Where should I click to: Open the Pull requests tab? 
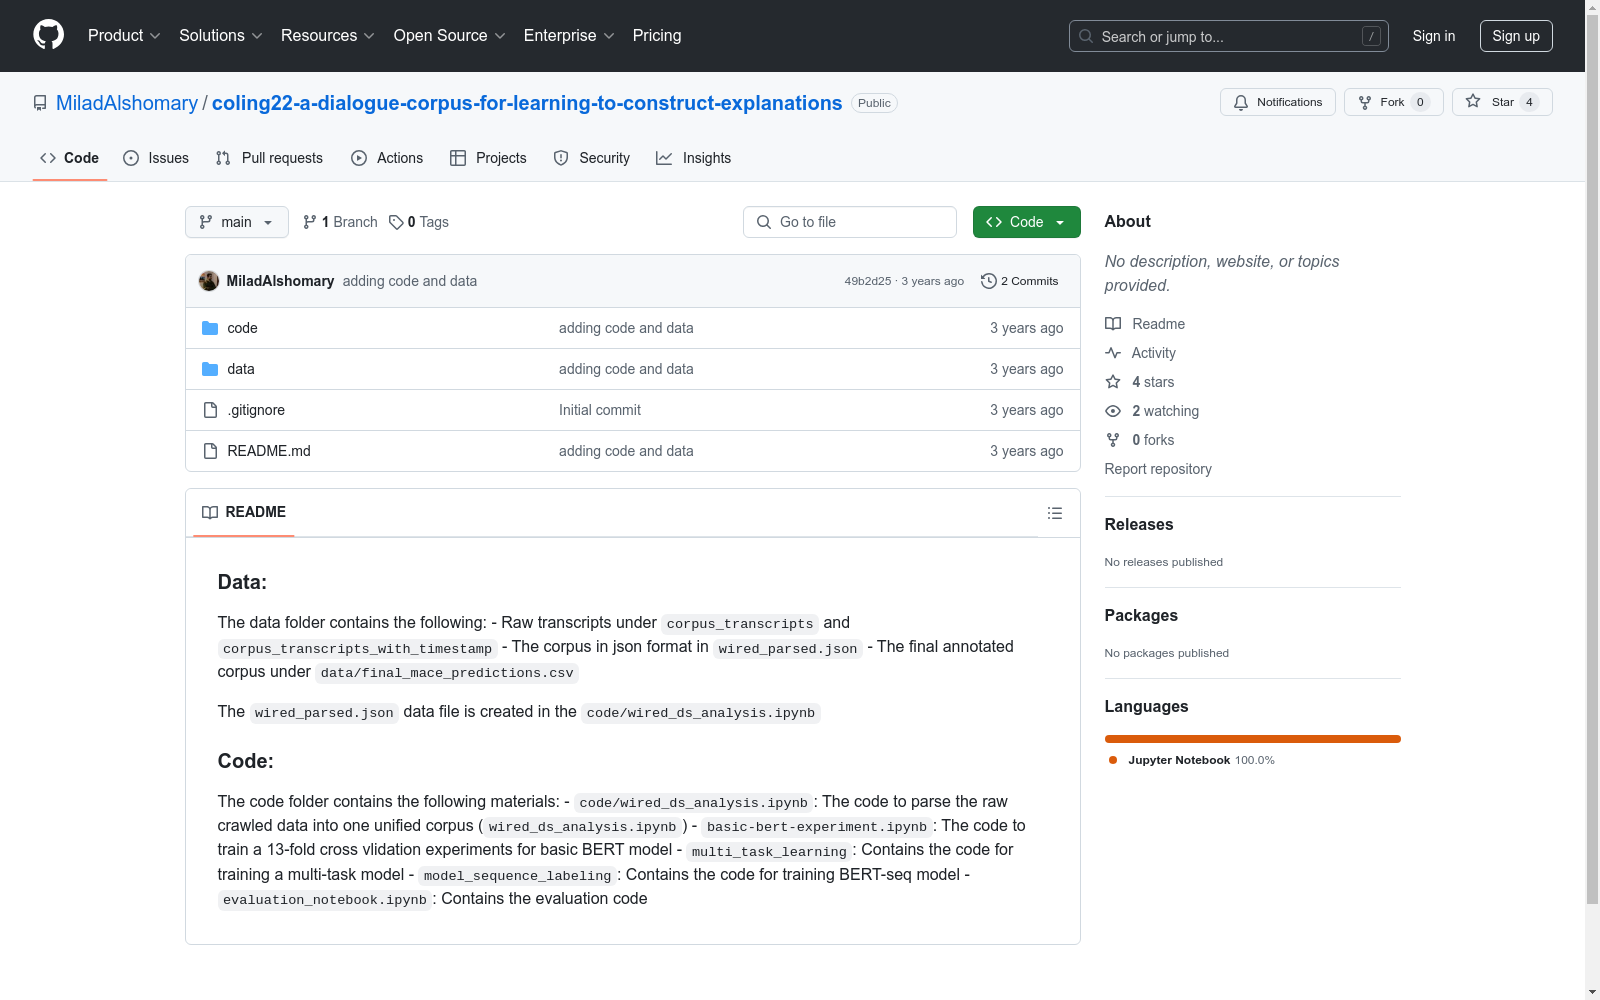tap(269, 158)
